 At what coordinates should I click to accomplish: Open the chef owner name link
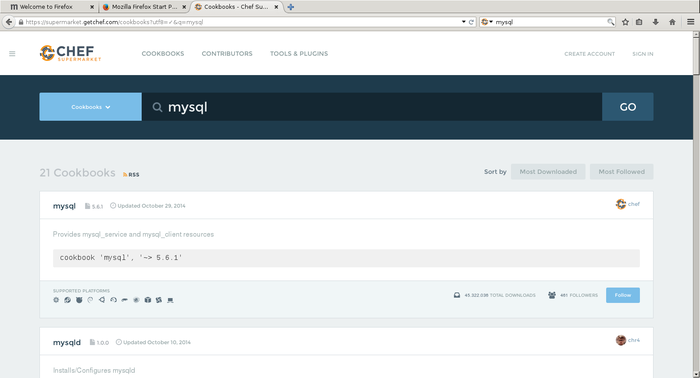tap(634, 204)
